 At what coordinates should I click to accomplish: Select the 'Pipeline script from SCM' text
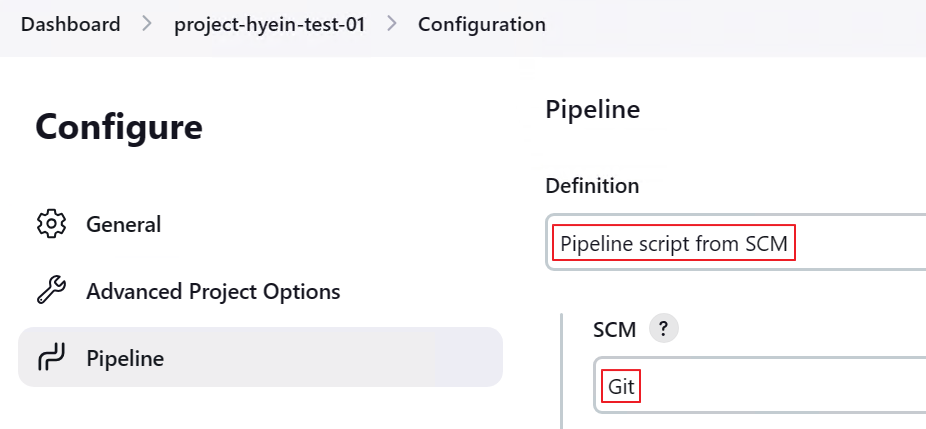pos(673,243)
